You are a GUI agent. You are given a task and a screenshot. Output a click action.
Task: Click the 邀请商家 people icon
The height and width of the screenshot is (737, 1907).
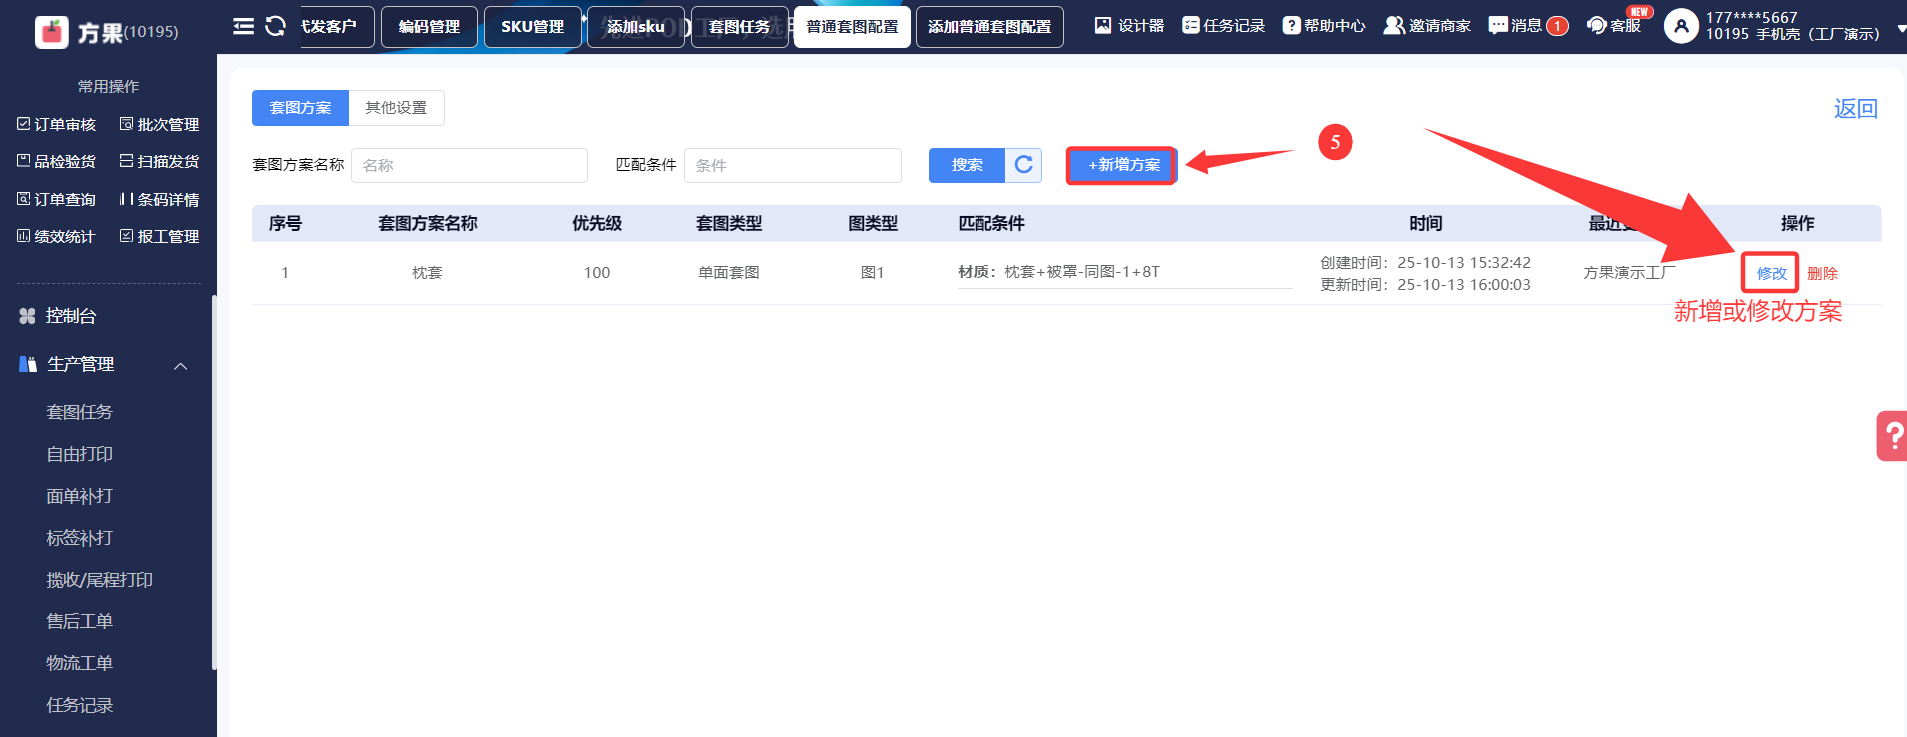(x=1394, y=25)
